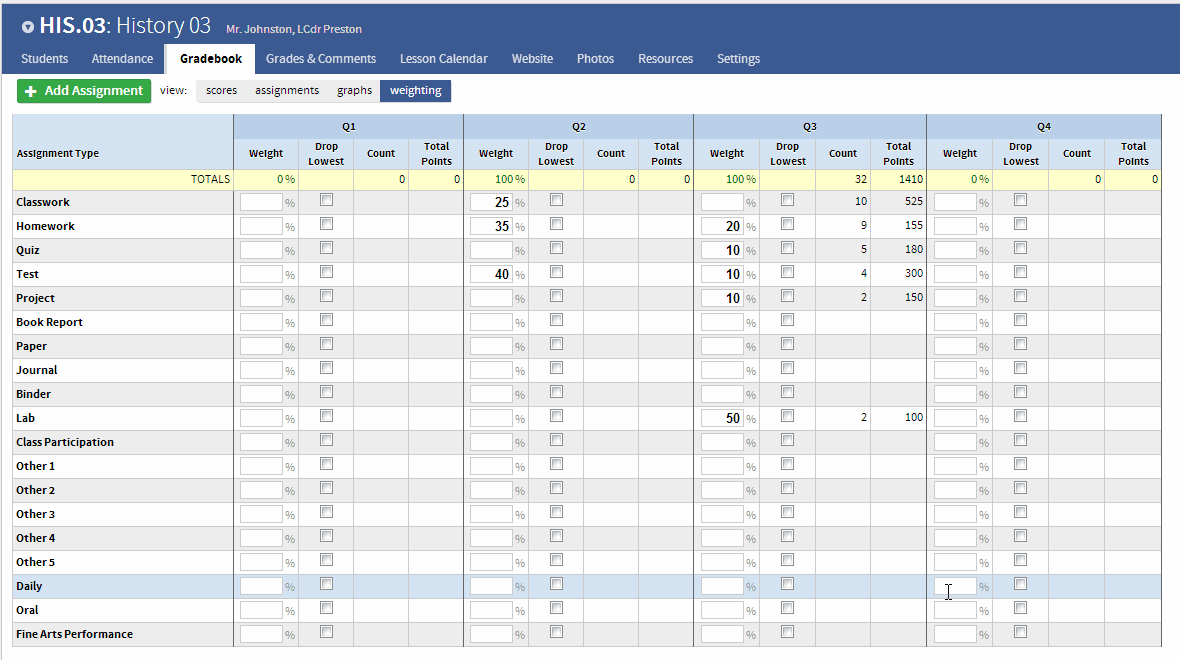Screen dimensions: 1180x660
Task: Switch to the Attendance tab
Action: point(121,59)
